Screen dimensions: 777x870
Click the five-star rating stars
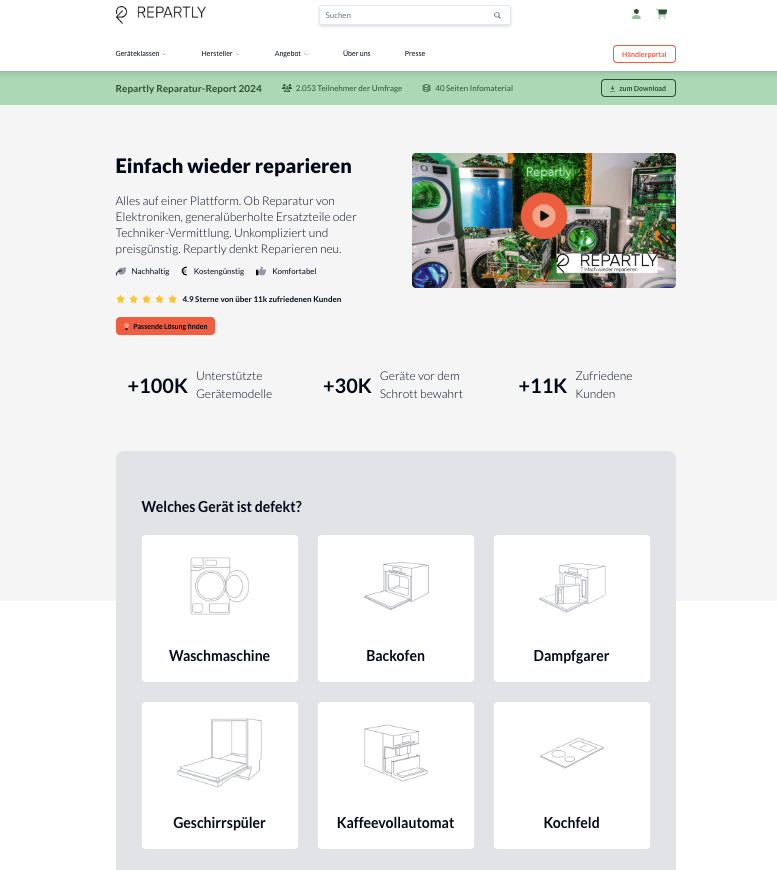[147, 299]
